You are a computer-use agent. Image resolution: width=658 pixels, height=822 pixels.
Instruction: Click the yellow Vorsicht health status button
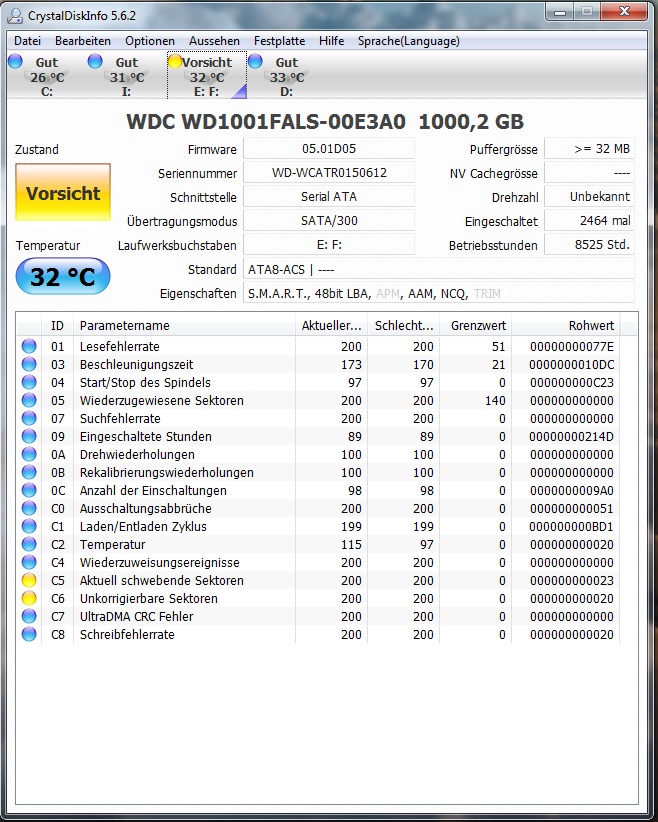63,192
